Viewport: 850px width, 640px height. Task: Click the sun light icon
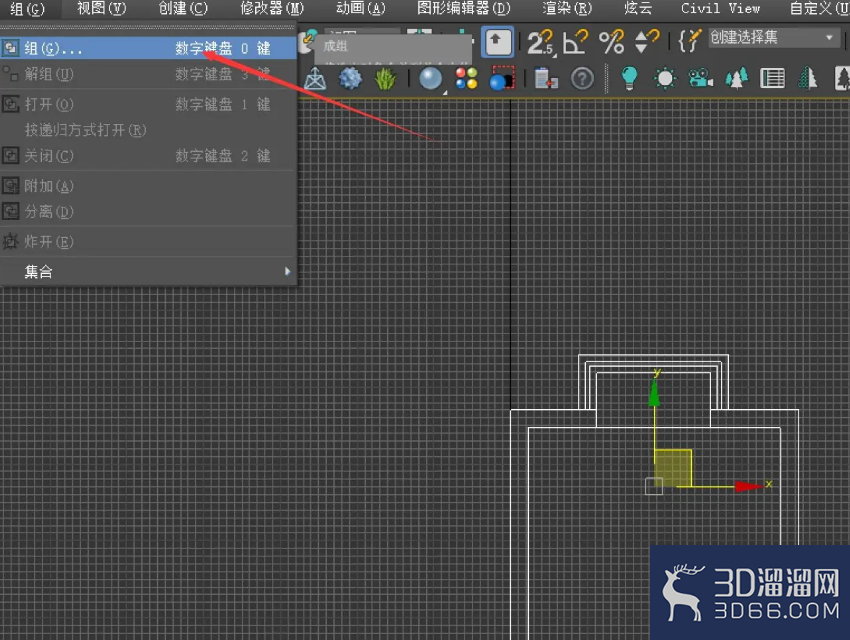(x=665, y=79)
